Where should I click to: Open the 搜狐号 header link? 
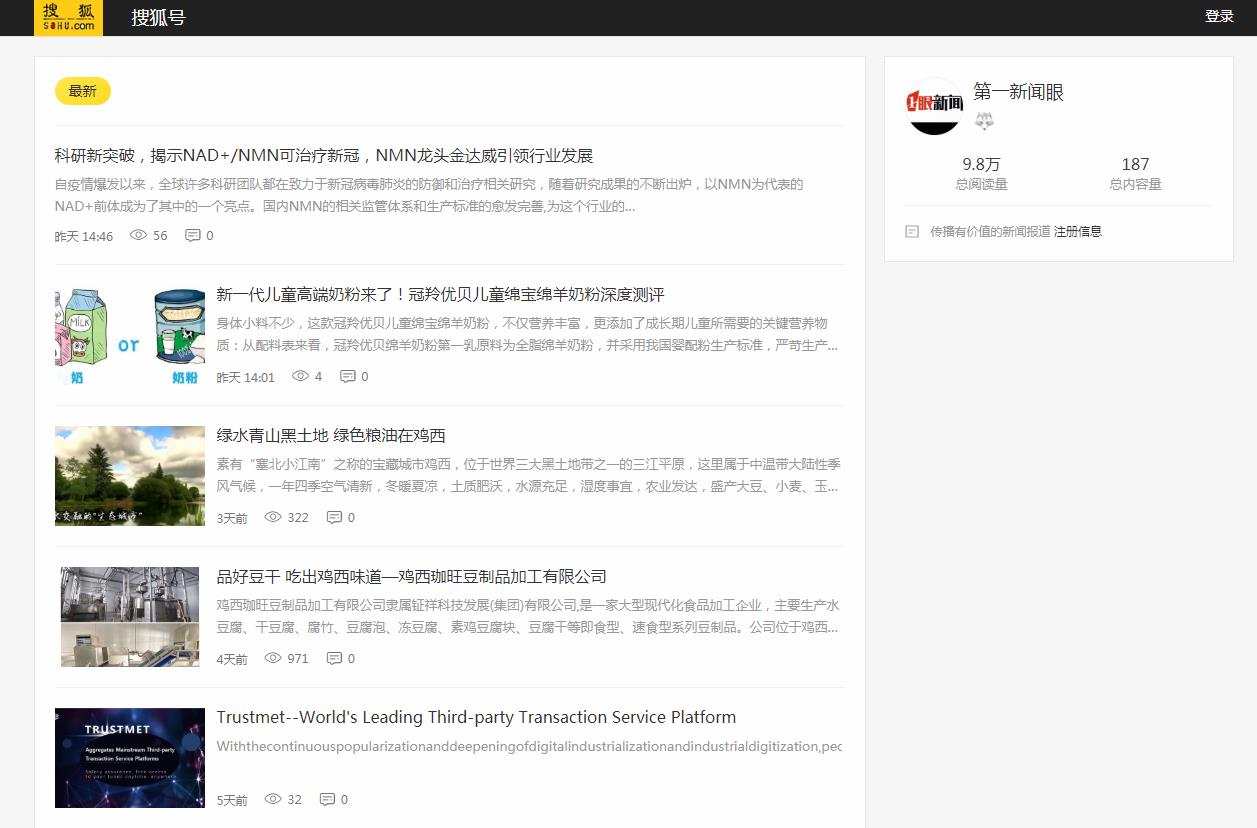pos(158,17)
